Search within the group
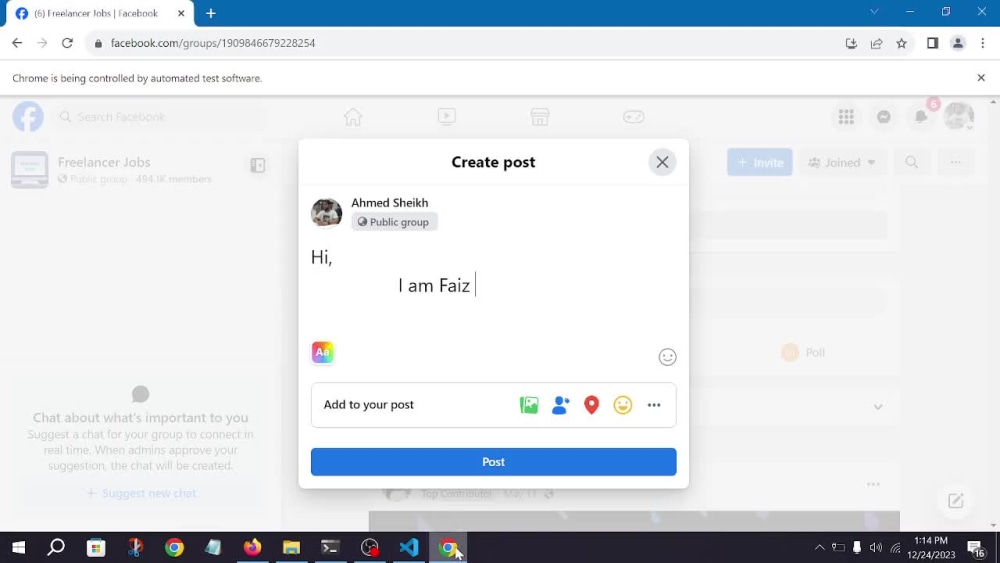Screen dimensions: 1000x563 pos(912,163)
